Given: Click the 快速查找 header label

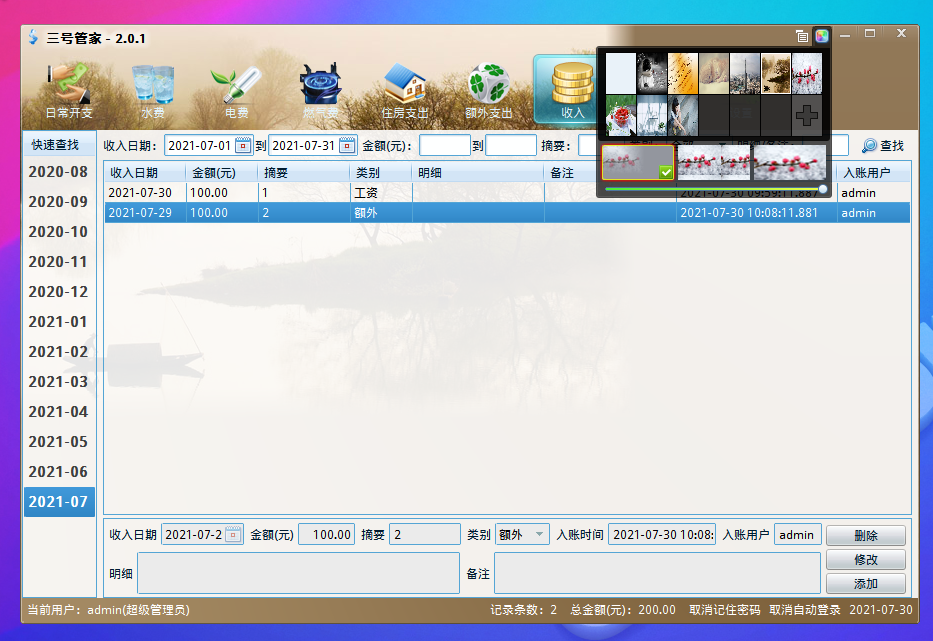Looking at the screenshot, I should click(55, 145).
